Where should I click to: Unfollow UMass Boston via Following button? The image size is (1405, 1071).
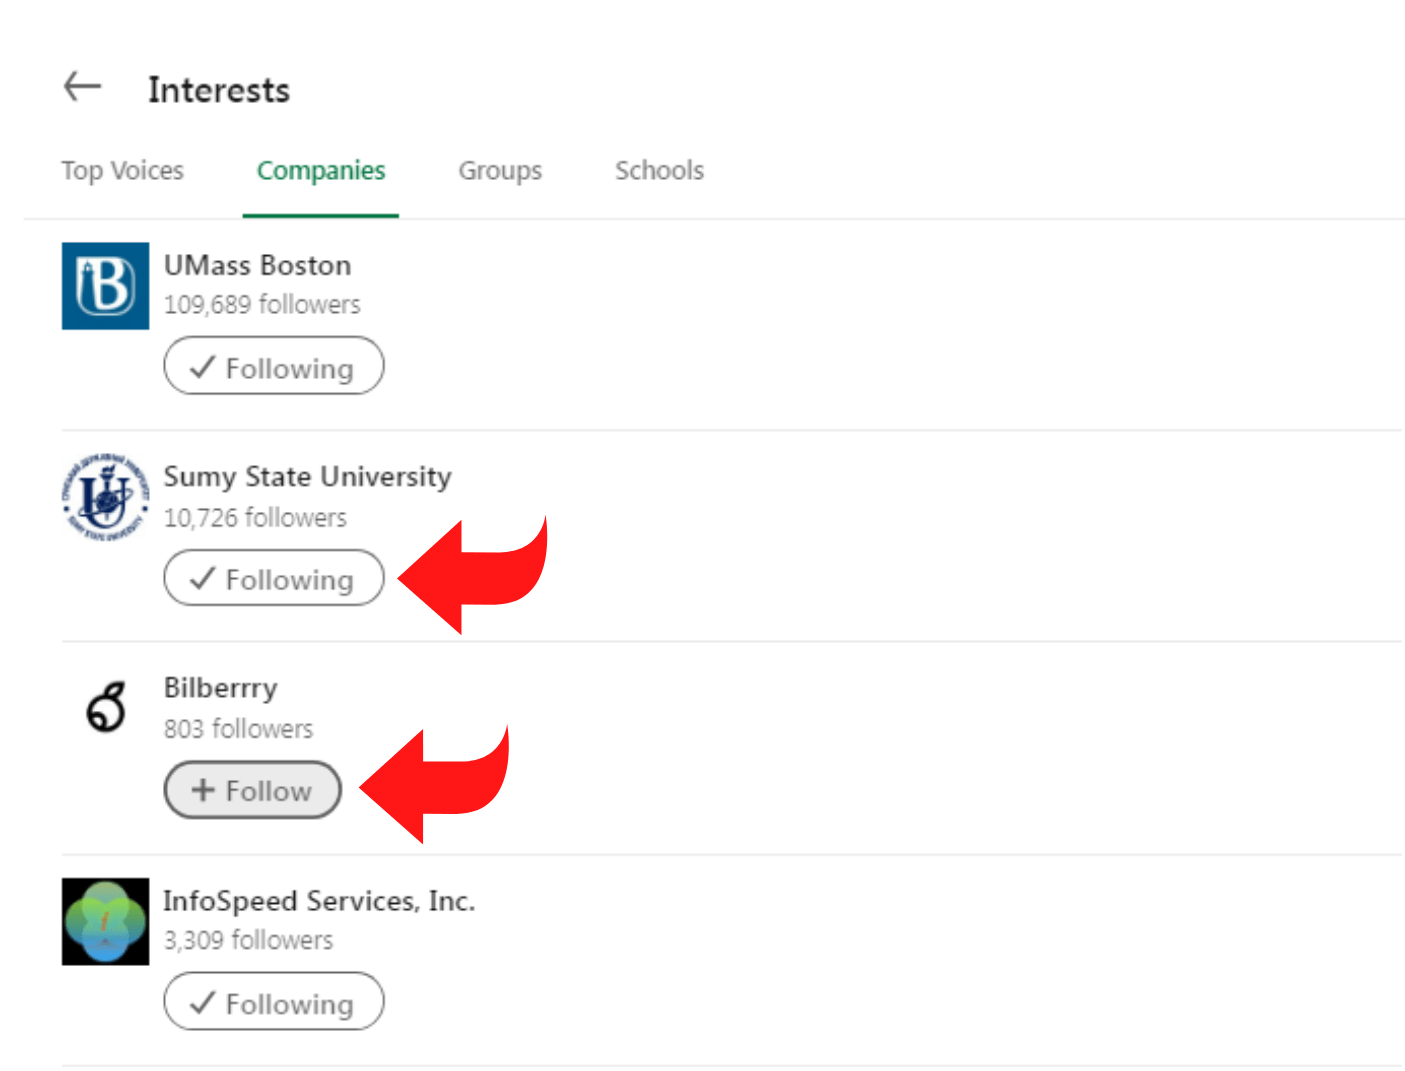pyautogui.click(x=274, y=366)
